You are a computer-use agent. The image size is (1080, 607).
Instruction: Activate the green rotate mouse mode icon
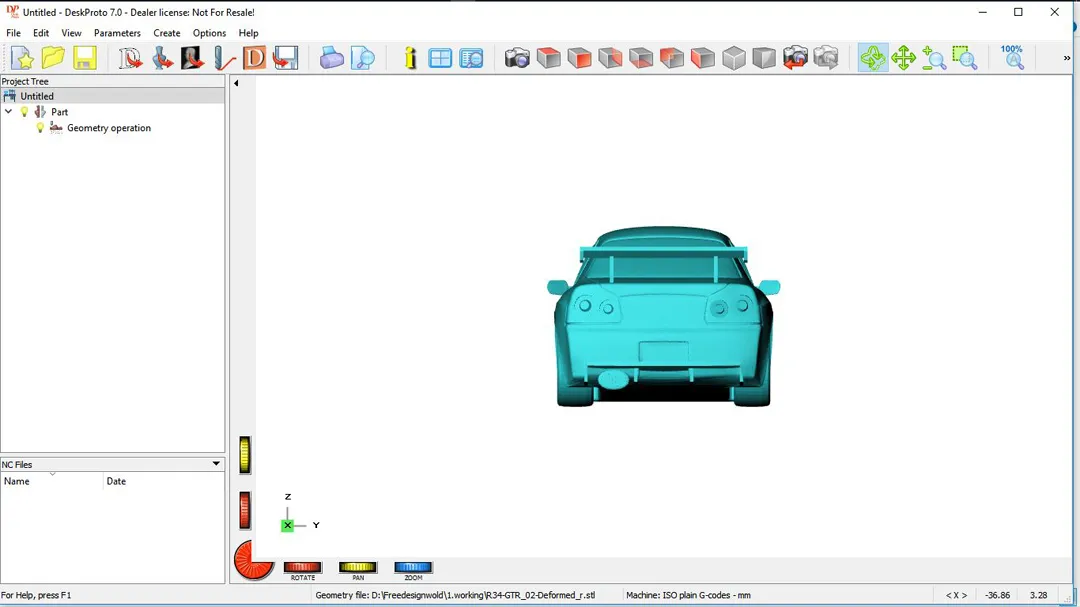click(873, 58)
